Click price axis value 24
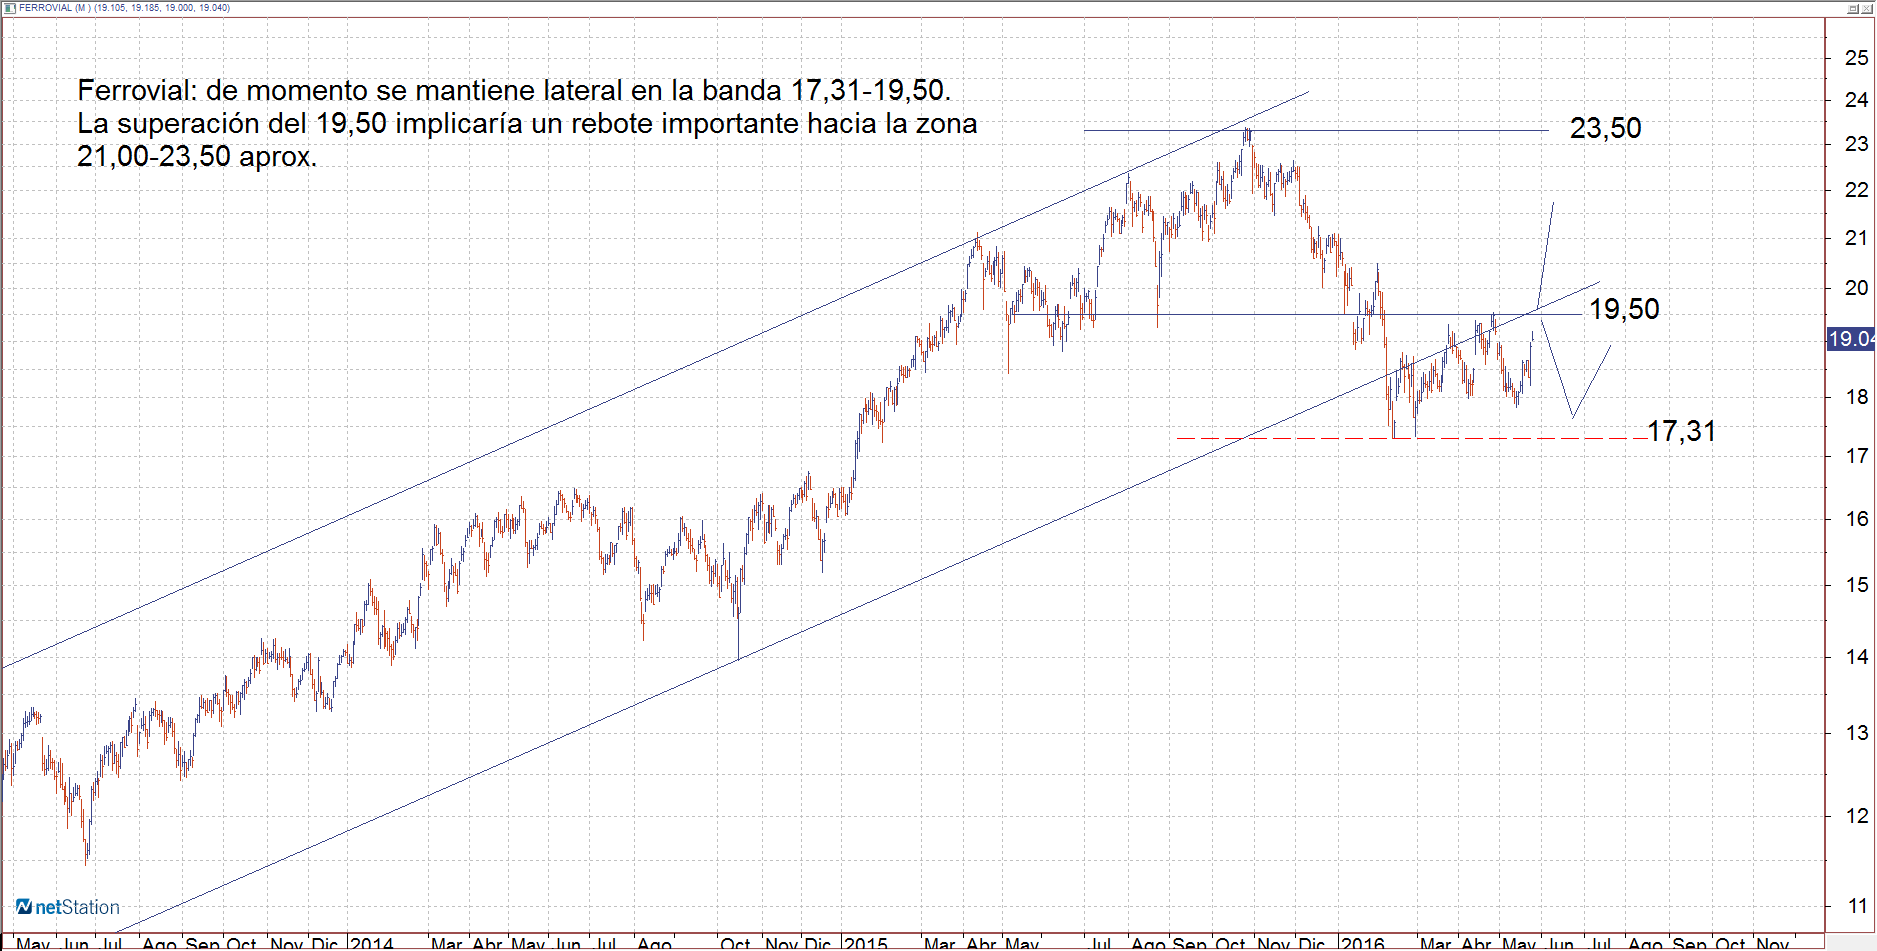Screen dimensions: 1877x951 coord(1856,100)
